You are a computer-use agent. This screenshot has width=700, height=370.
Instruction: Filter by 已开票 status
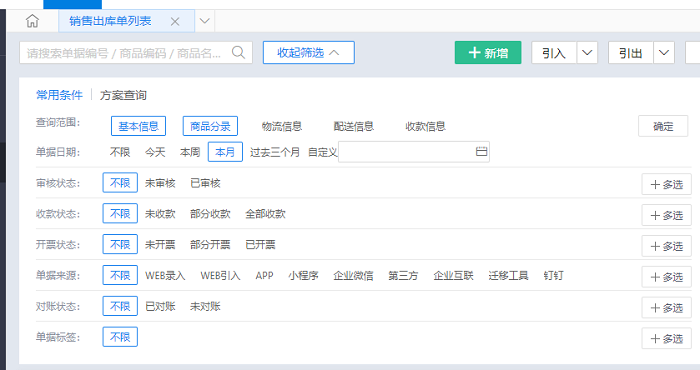(x=260, y=245)
